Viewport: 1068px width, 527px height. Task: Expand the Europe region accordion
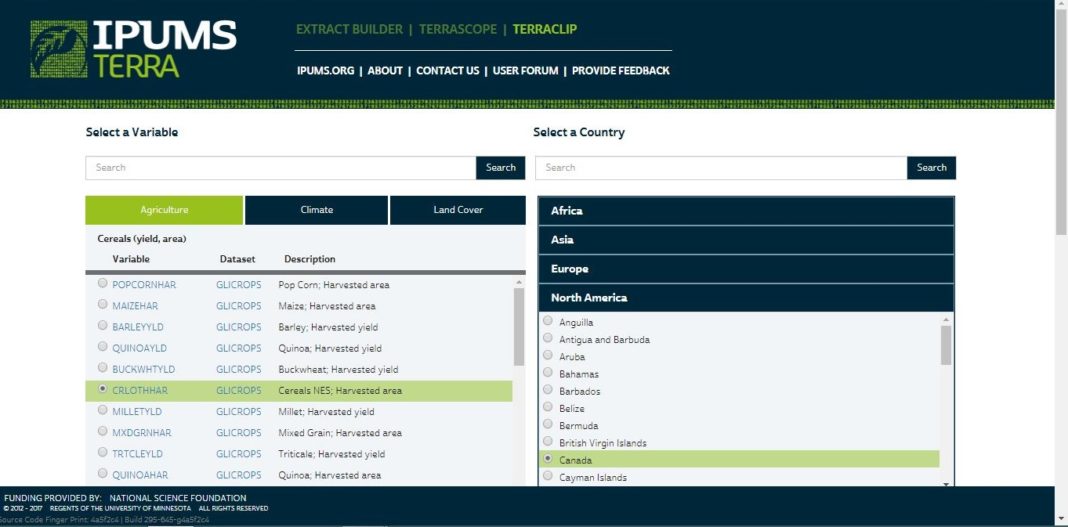tap(745, 269)
